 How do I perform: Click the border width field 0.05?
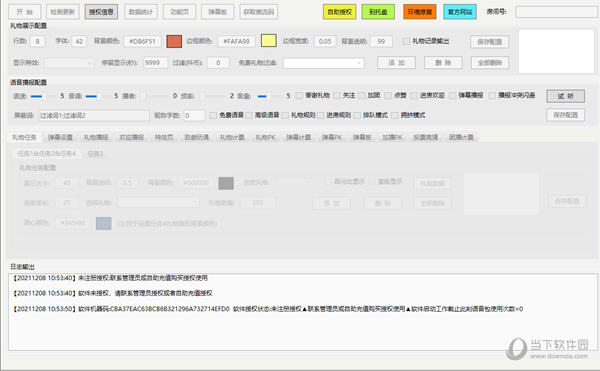[x=325, y=41]
